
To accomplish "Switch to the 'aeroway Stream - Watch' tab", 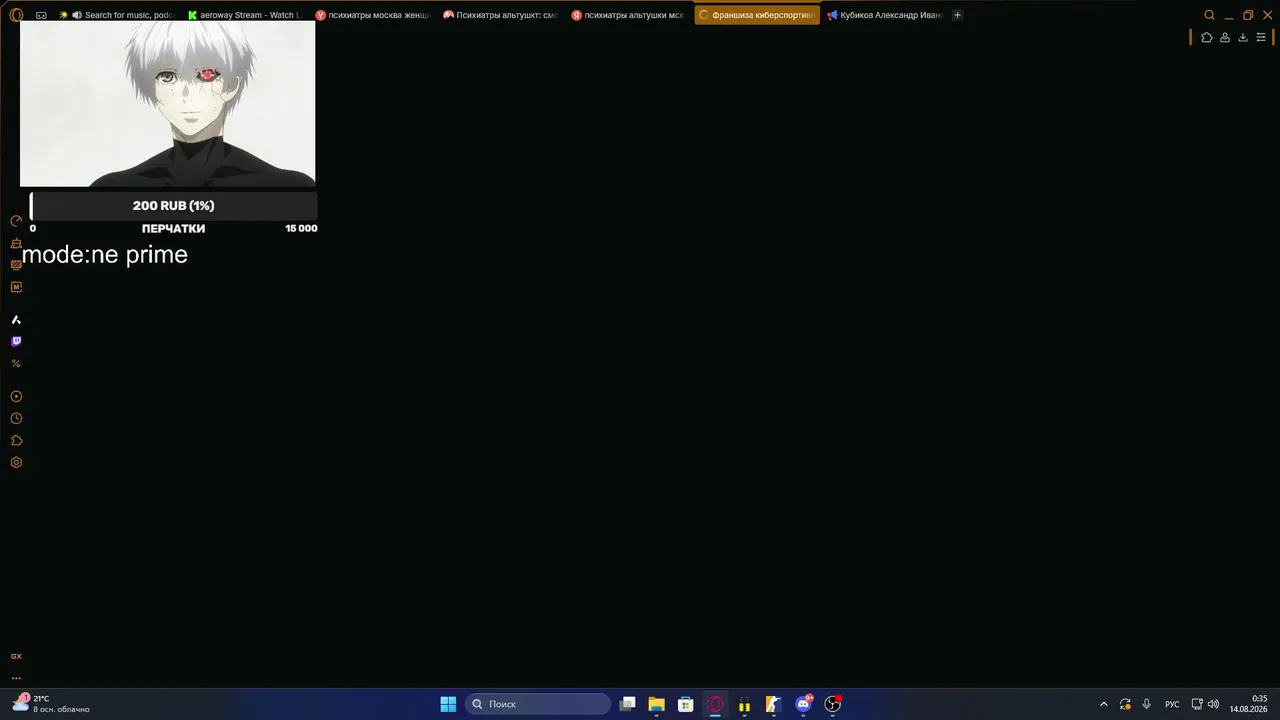I will point(245,15).
